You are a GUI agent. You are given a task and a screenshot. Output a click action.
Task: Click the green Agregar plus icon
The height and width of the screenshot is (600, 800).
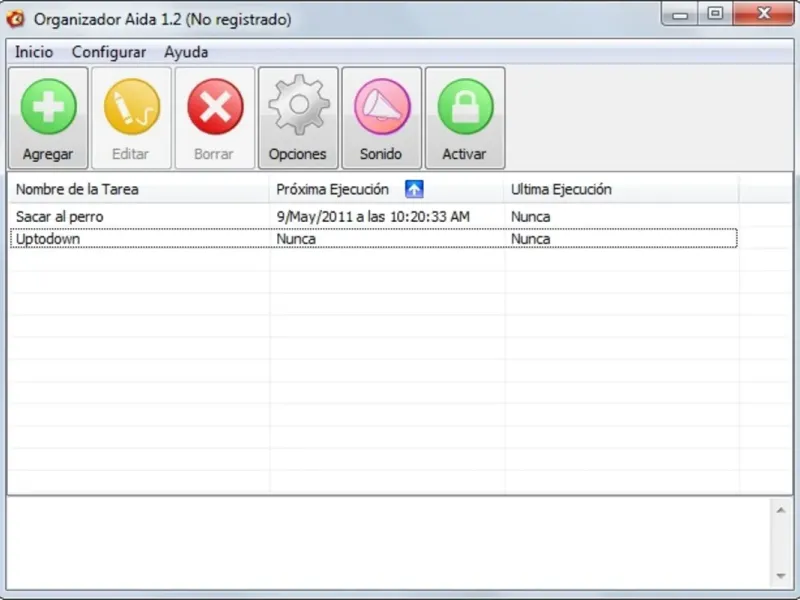(48, 106)
